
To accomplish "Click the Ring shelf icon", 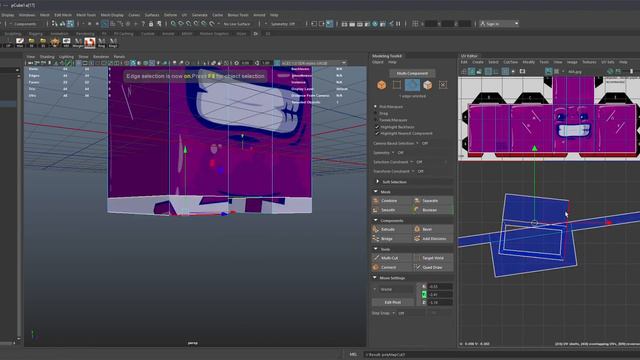I will (101, 42).
